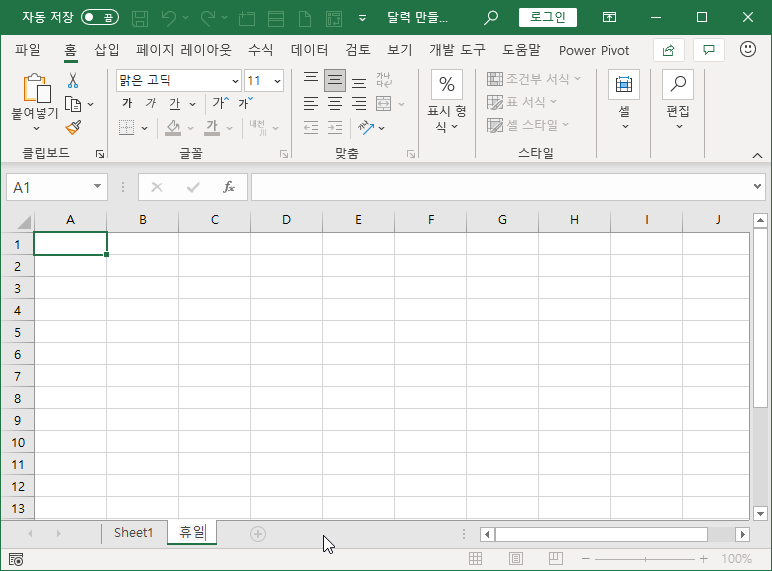The width and height of the screenshot is (772, 571).
Task: Click the smiley feedback icon
Action: tap(748, 49)
